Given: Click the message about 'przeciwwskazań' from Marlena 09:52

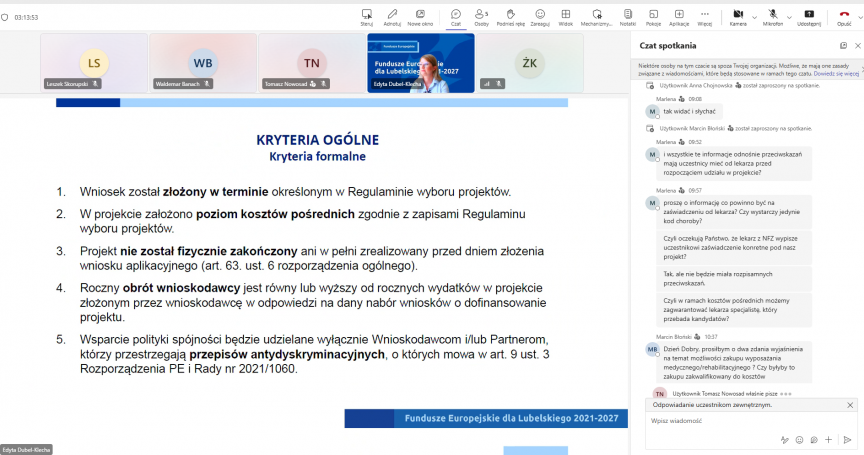Looking at the screenshot, I should click(x=734, y=164).
